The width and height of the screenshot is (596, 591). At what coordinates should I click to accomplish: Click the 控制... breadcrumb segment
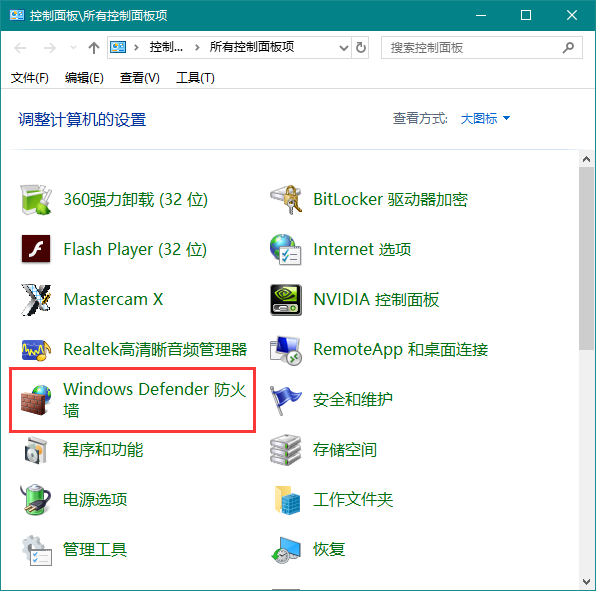pos(166,47)
